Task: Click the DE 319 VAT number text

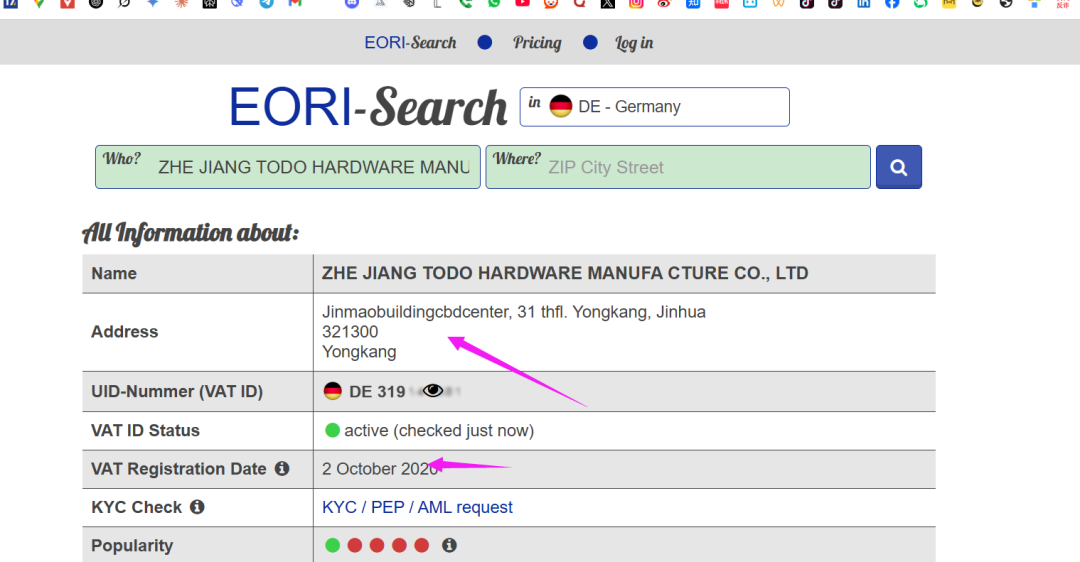Action: 377,392
